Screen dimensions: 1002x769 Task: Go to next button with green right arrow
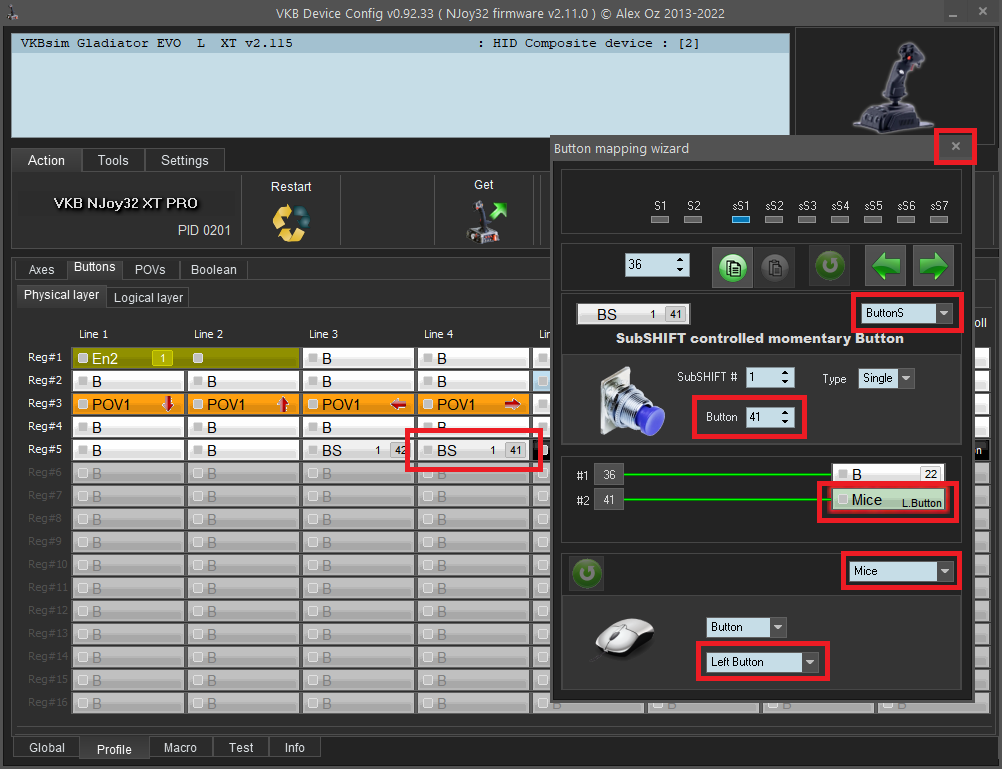(934, 266)
